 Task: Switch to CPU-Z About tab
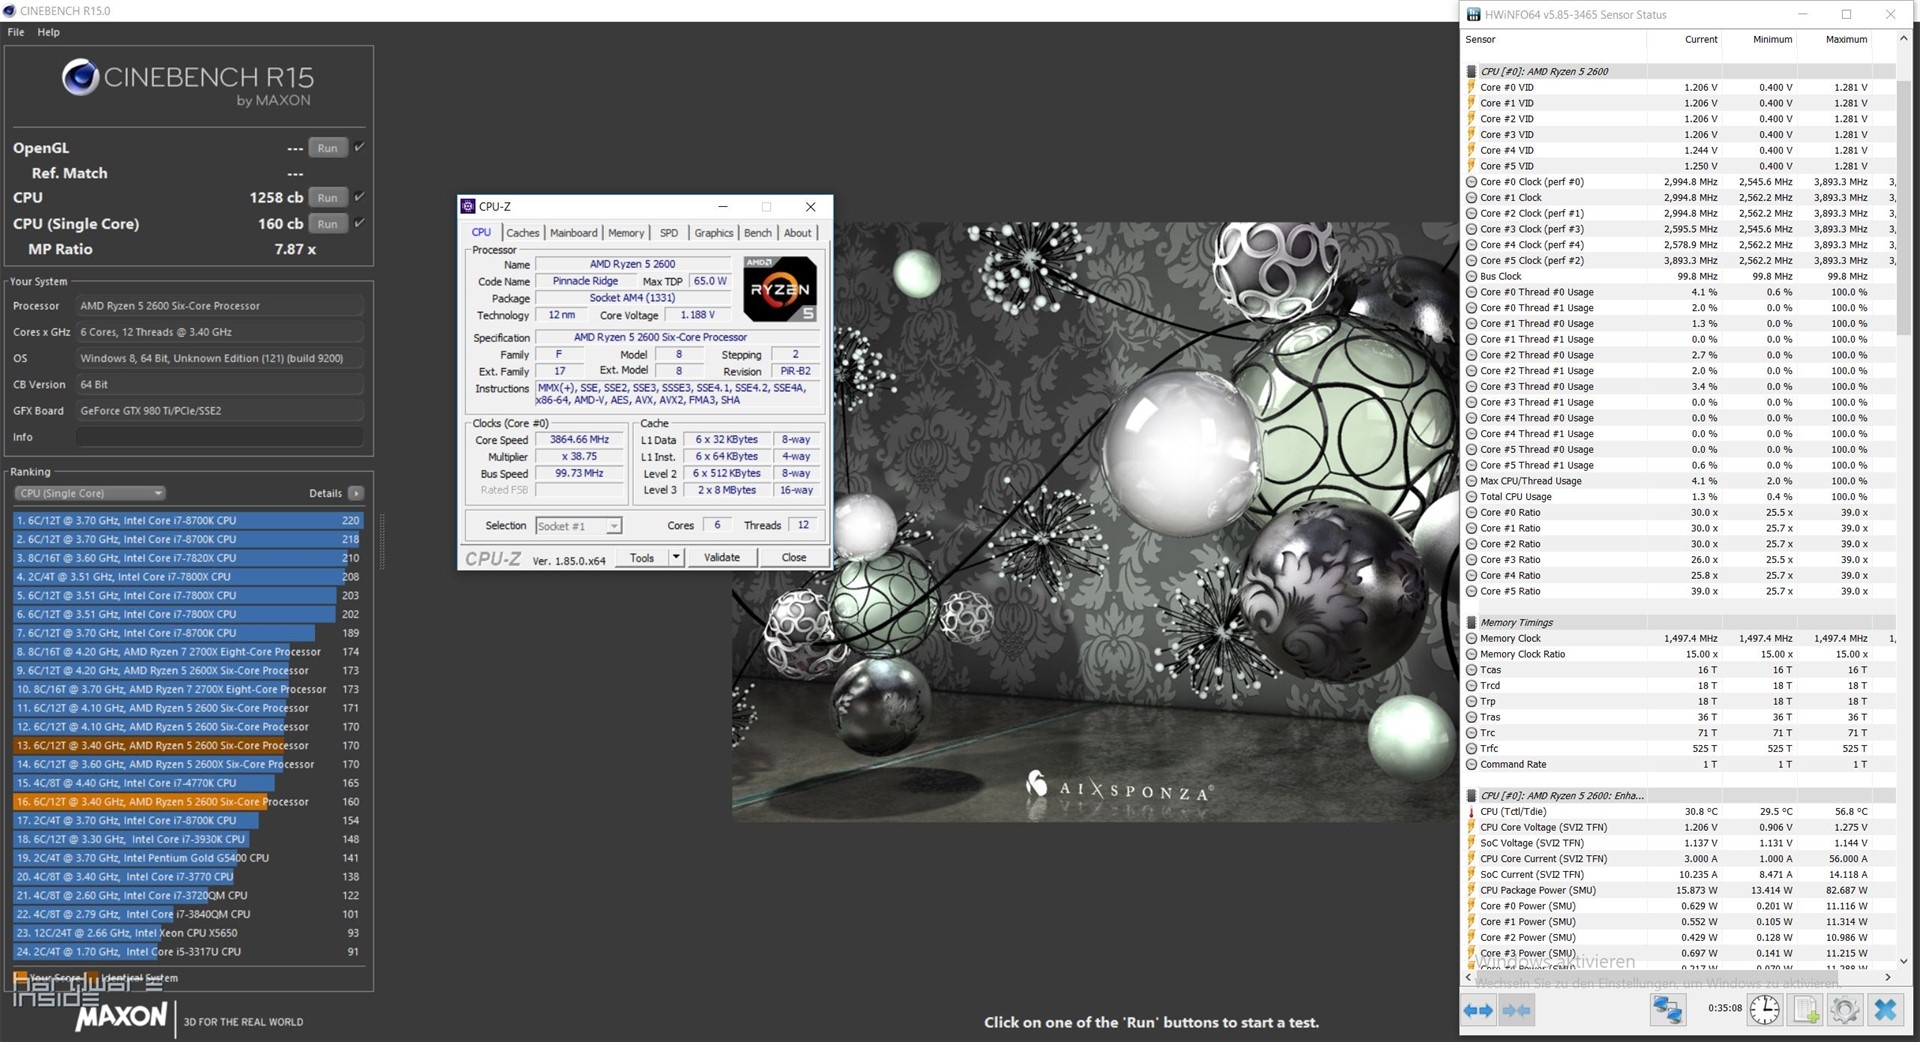point(798,233)
